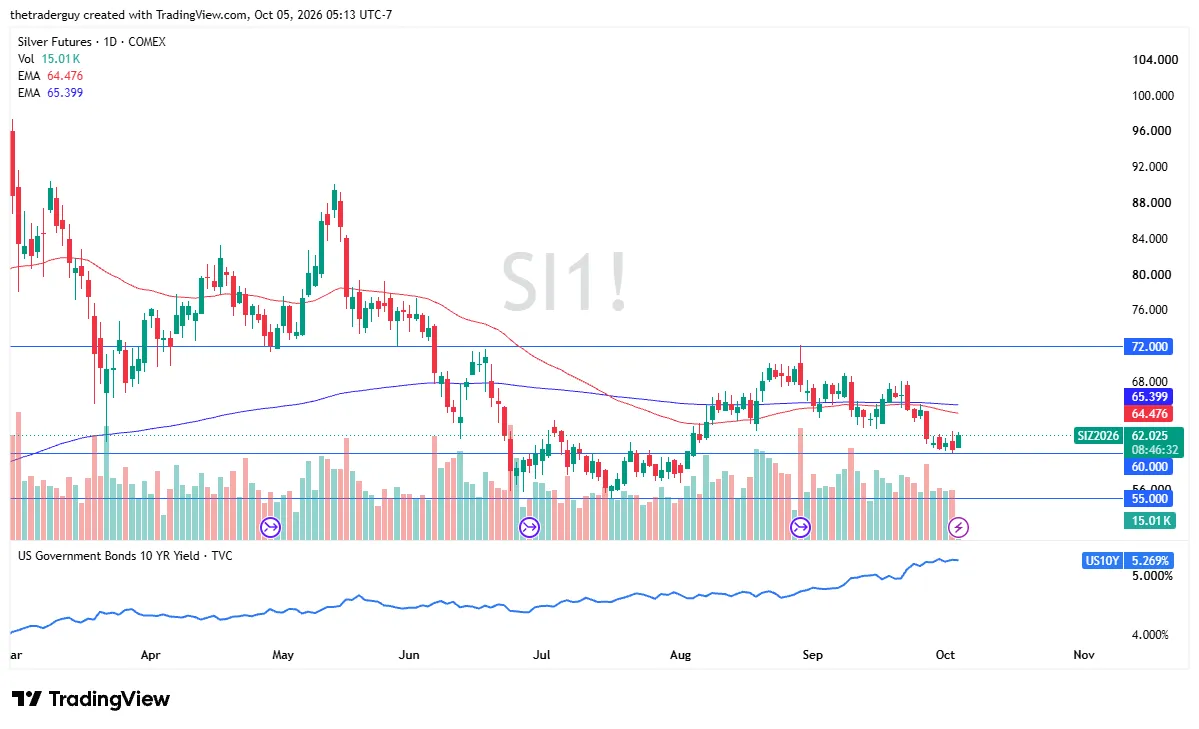Viewport: 1199px width, 729px height.
Task: Click the TradingView logo at bottom left
Action: coord(90,698)
